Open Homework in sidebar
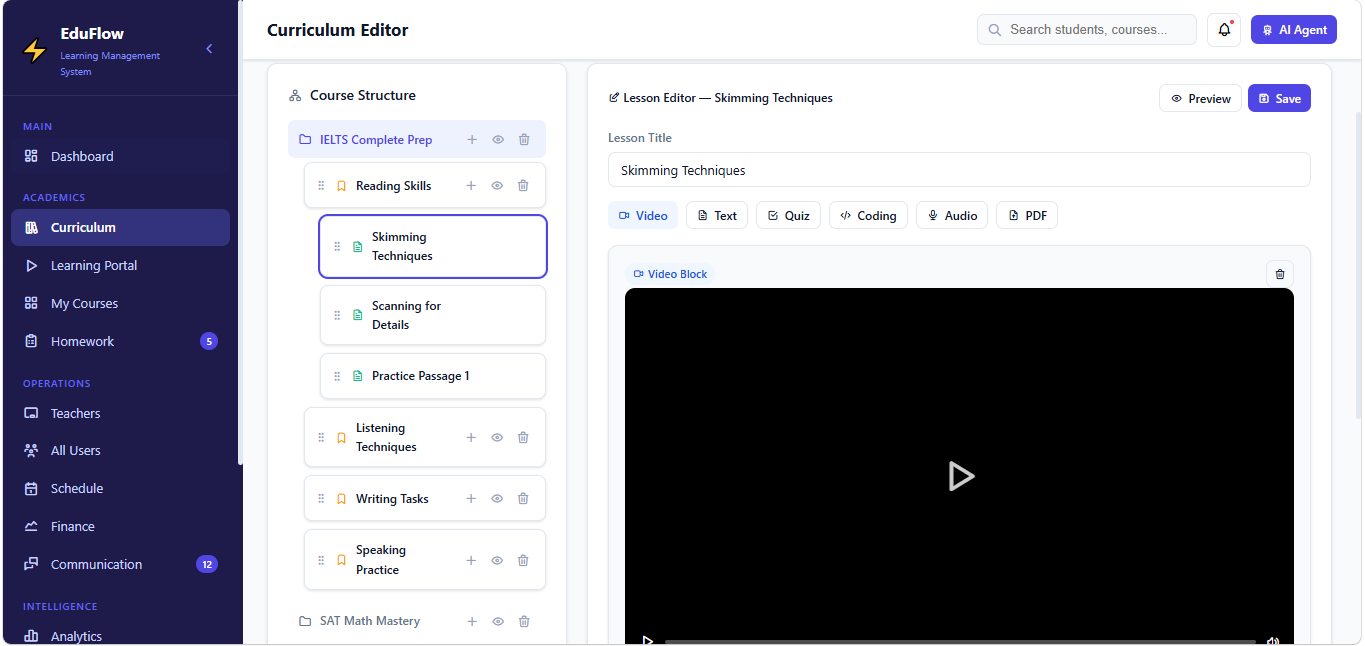The image size is (1365, 646). click(120, 341)
